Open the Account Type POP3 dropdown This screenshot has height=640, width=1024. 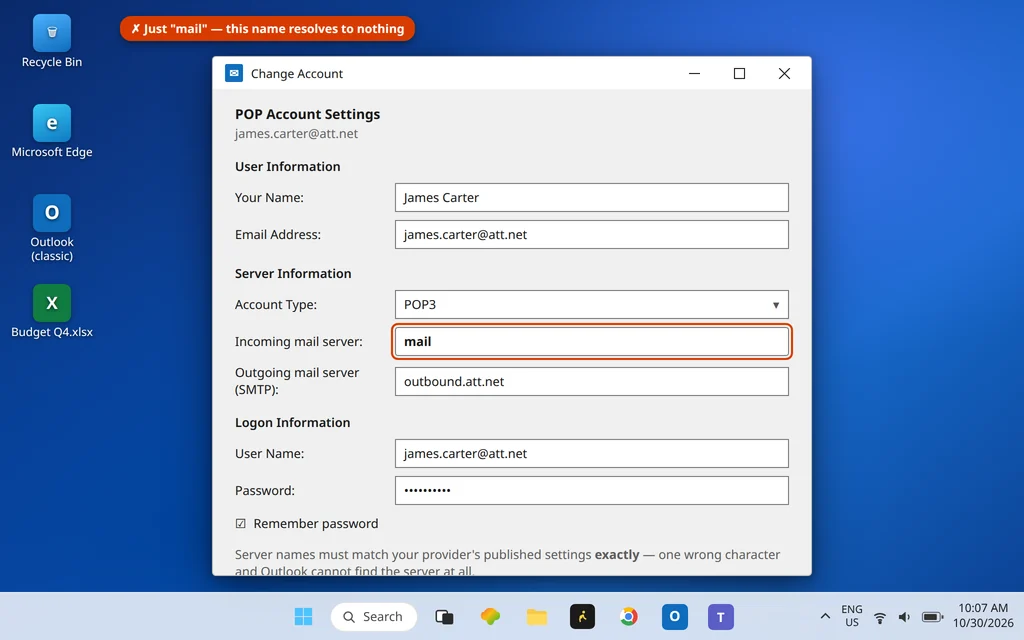(x=592, y=304)
